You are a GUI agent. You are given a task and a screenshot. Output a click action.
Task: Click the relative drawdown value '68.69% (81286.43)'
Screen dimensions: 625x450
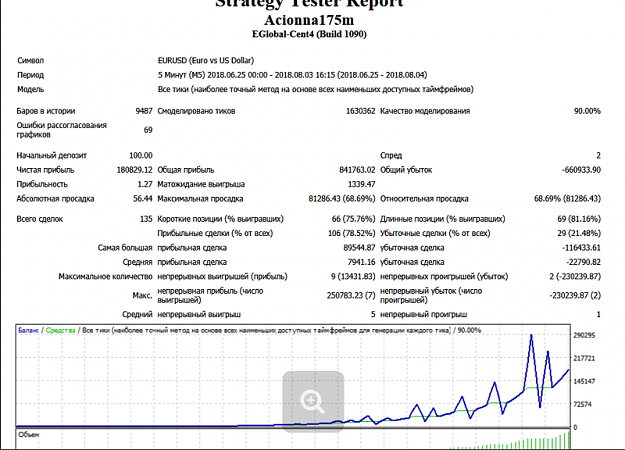click(x=567, y=198)
